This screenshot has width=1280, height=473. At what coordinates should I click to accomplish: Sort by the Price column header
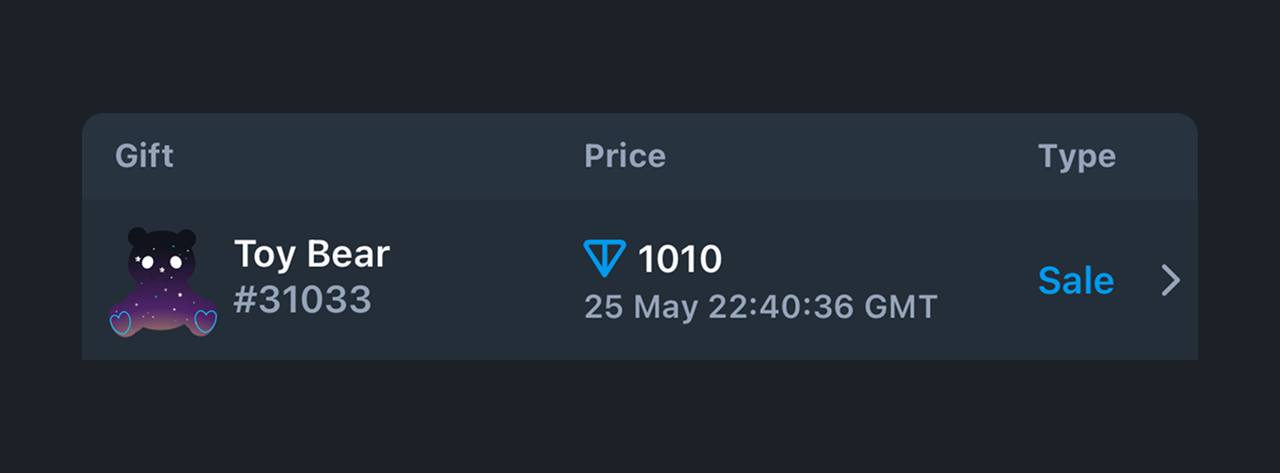click(625, 156)
